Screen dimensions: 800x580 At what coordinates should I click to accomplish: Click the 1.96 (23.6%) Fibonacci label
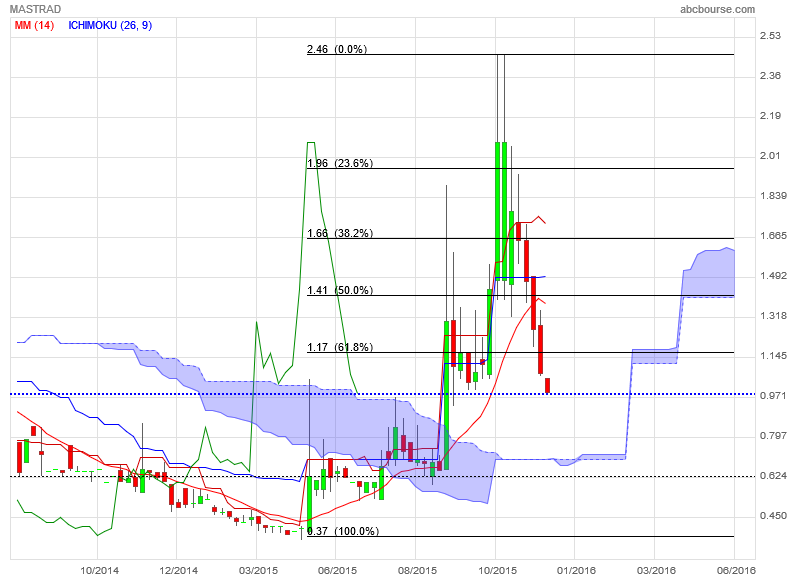340,163
